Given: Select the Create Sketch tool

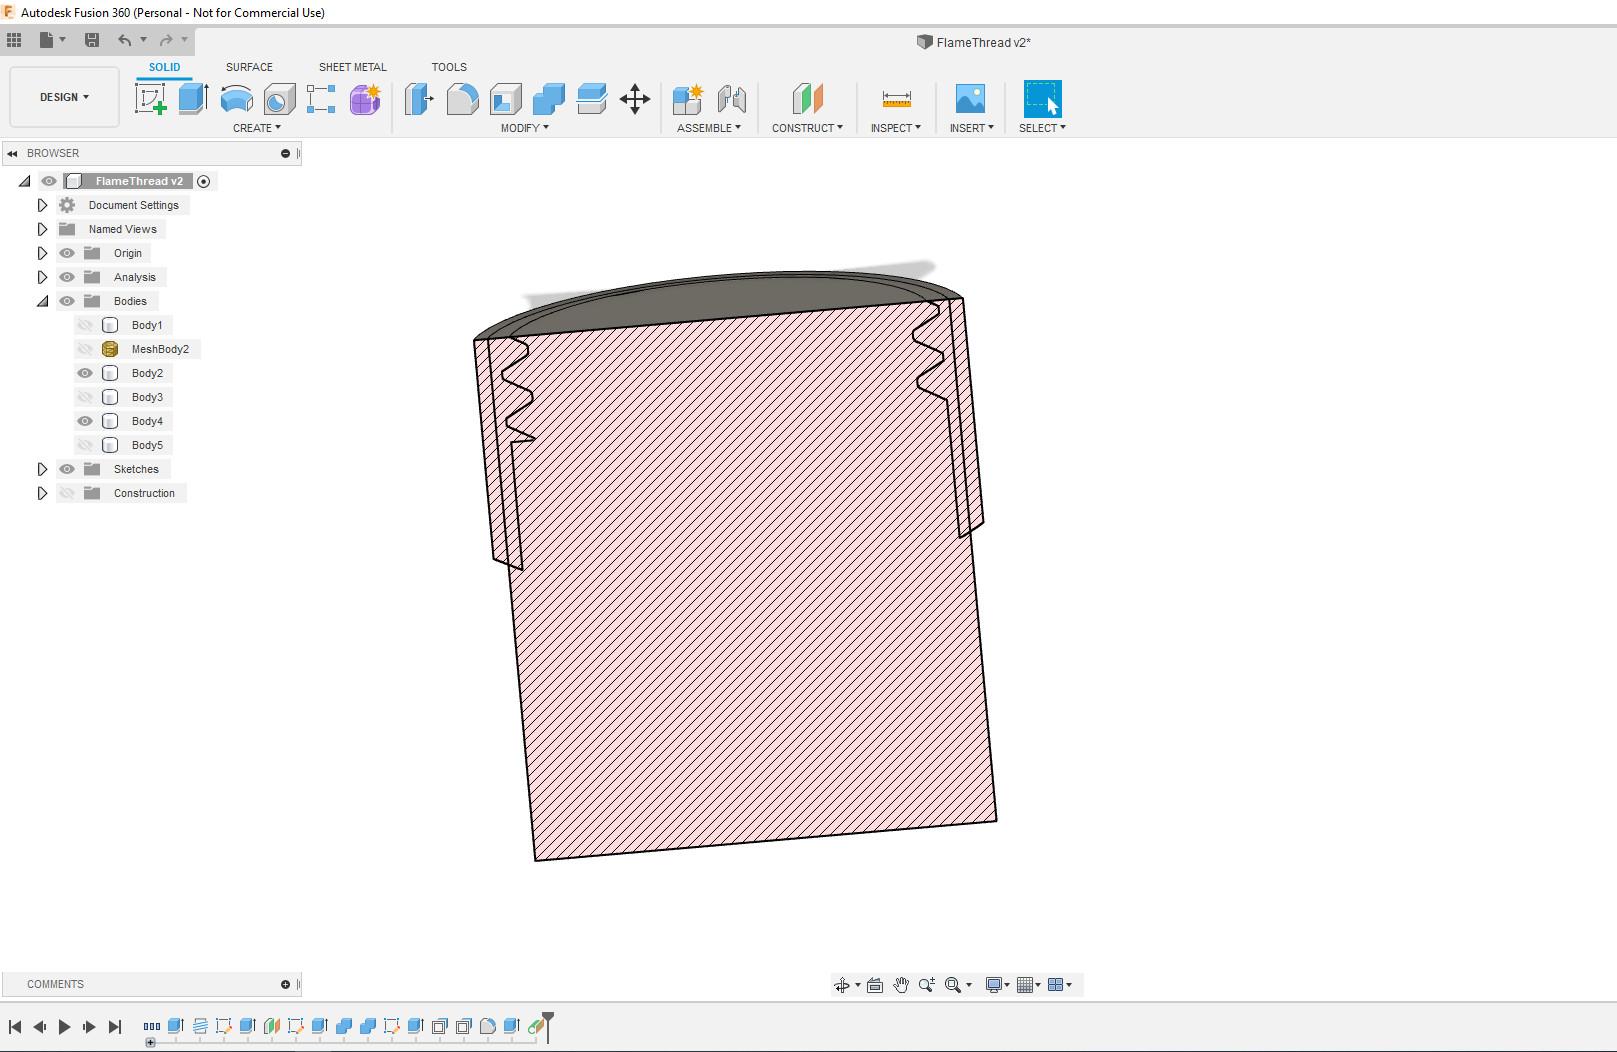Looking at the screenshot, I should [150, 99].
